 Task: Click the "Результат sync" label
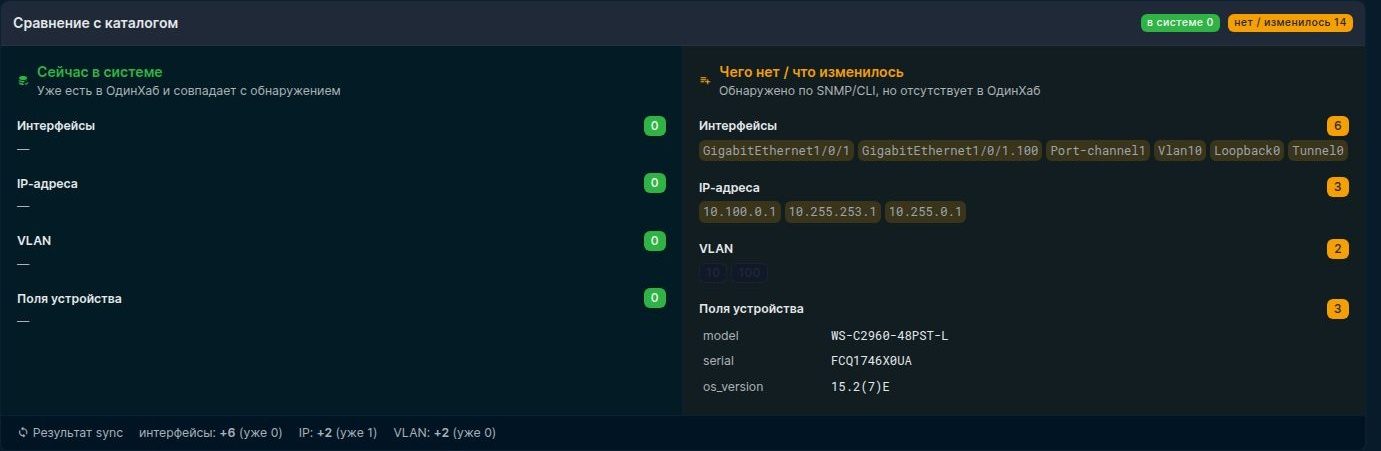coord(78,433)
